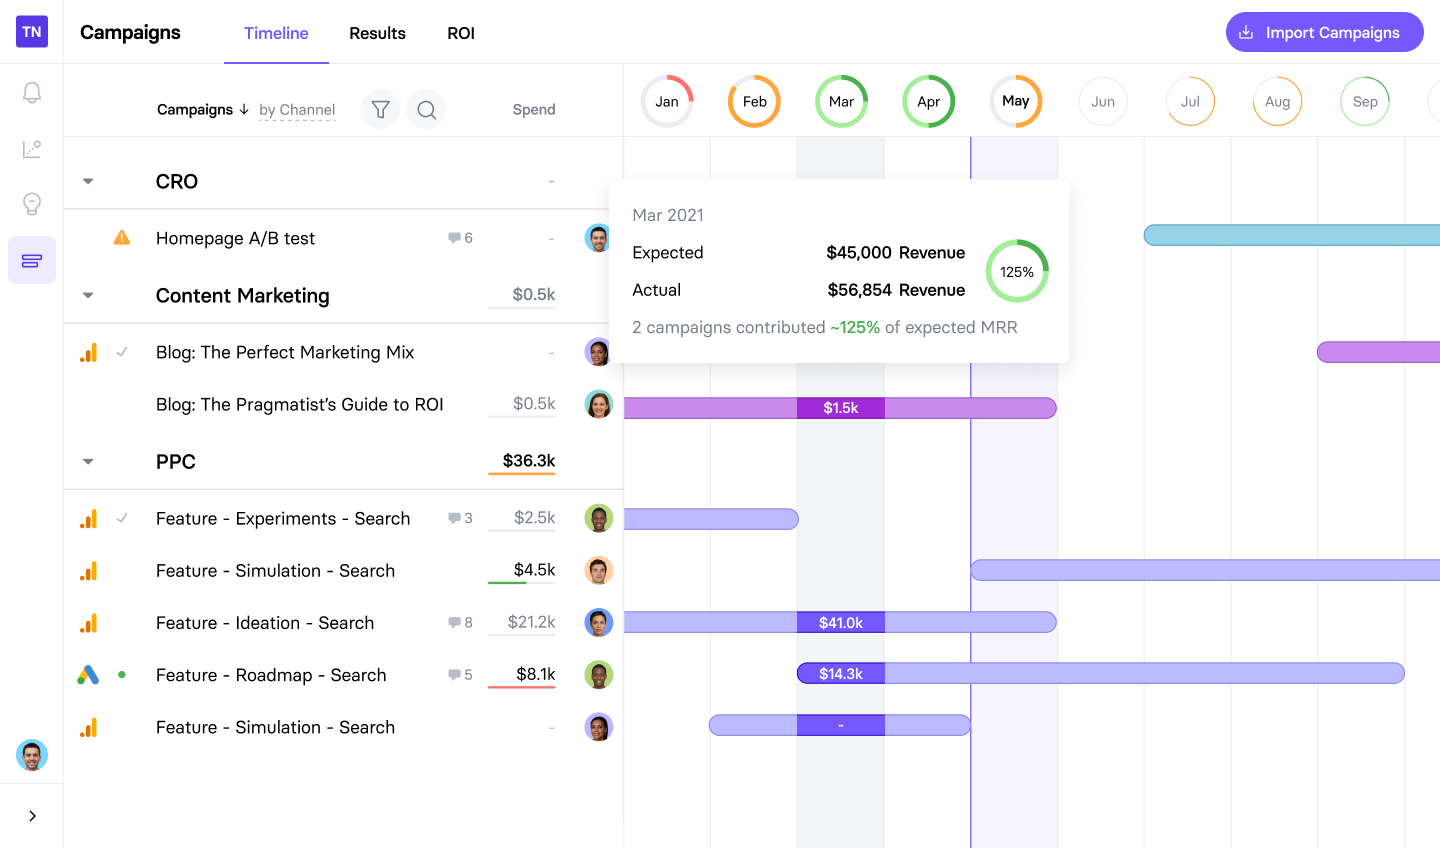Click the Google Ads icon on Feature - Roadmap - Search
The width and height of the screenshot is (1440, 848).
coord(88,675)
